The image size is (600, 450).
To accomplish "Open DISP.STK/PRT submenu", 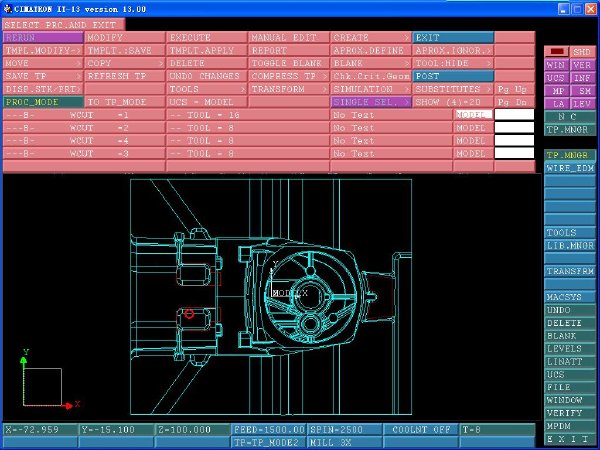I will [x=43, y=89].
